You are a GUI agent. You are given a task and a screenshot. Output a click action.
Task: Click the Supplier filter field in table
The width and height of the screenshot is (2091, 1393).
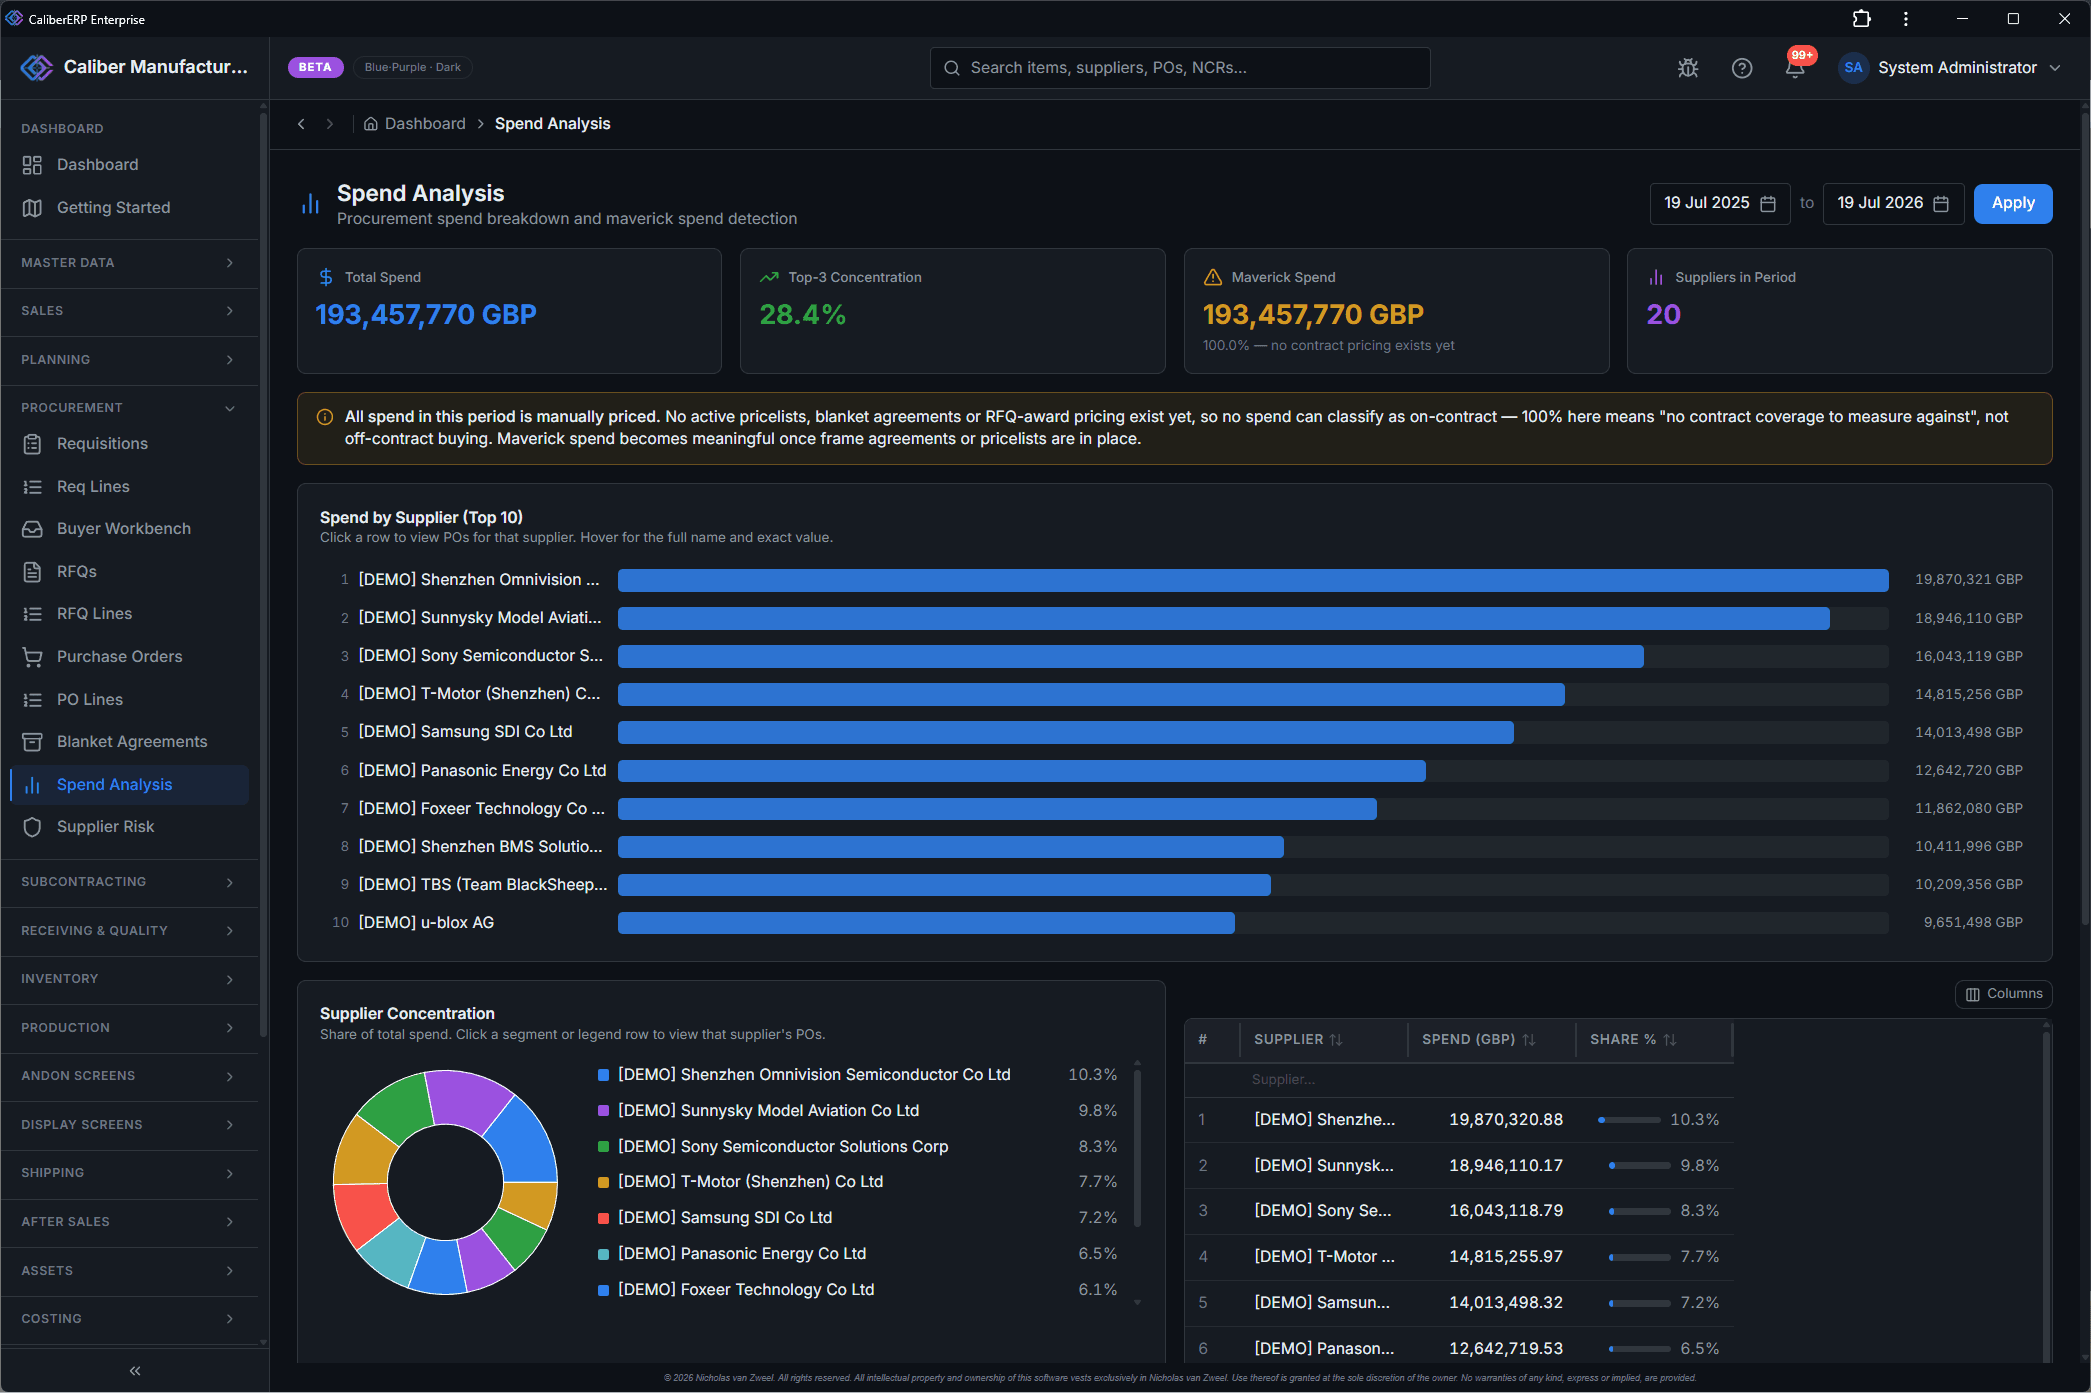tap(1322, 1080)
